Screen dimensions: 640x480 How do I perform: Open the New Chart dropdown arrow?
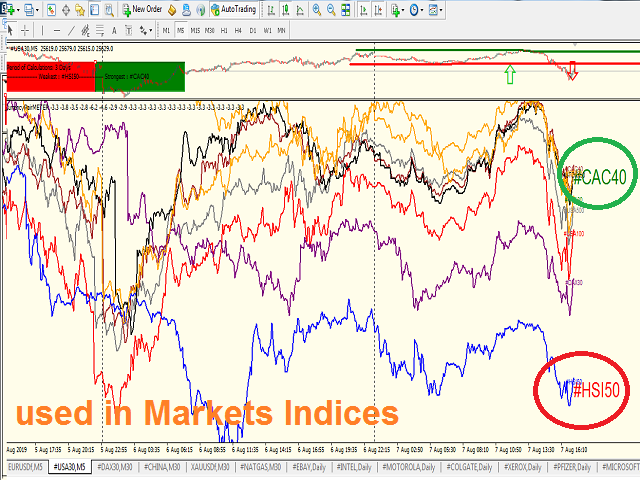(x=18, y=10)
